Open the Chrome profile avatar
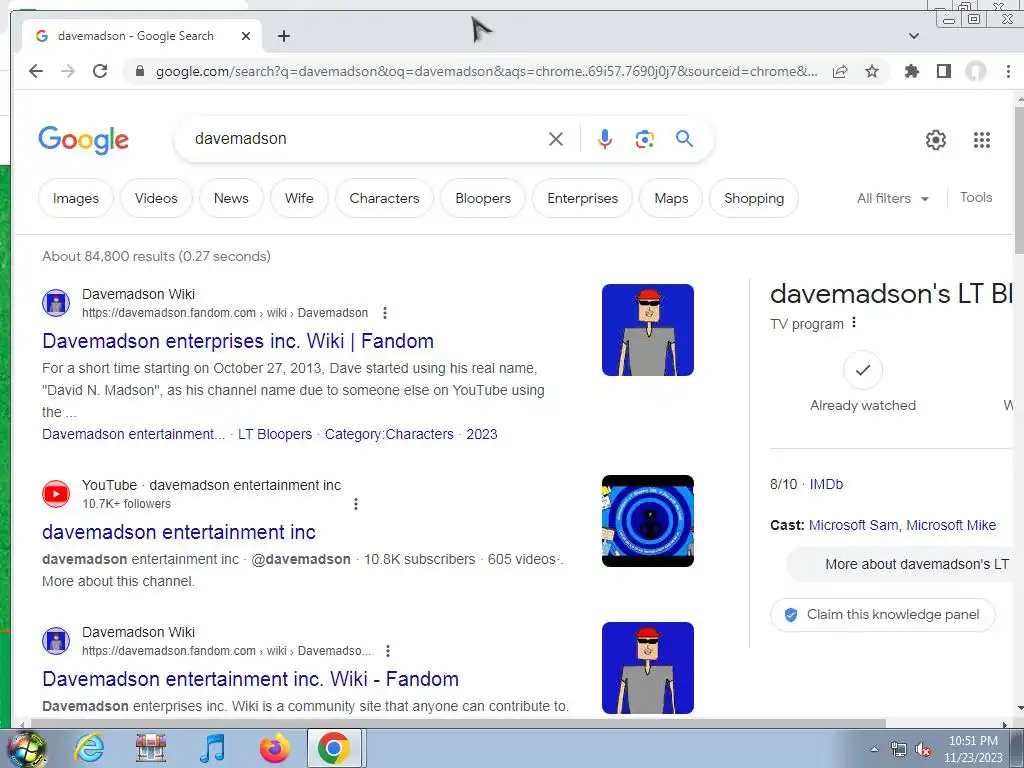The height and width of the screenshot is (768, 1024). 976,71
